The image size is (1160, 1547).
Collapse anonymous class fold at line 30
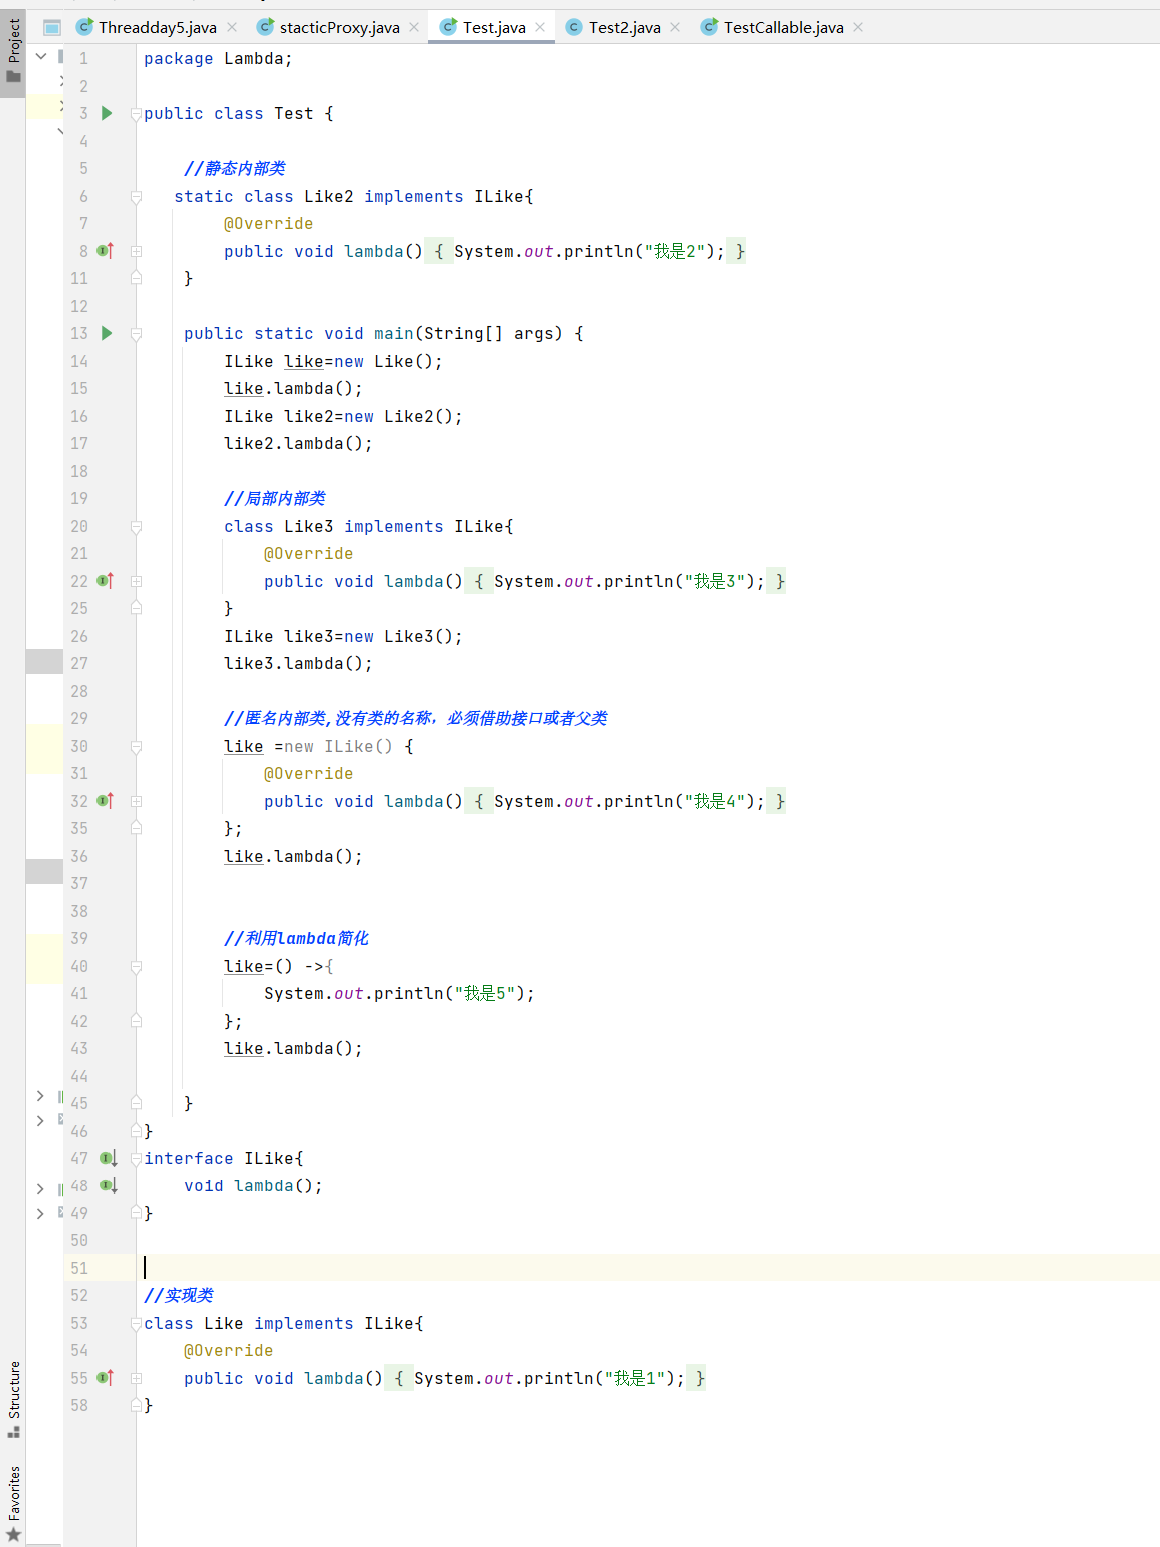tap(137, 747)
